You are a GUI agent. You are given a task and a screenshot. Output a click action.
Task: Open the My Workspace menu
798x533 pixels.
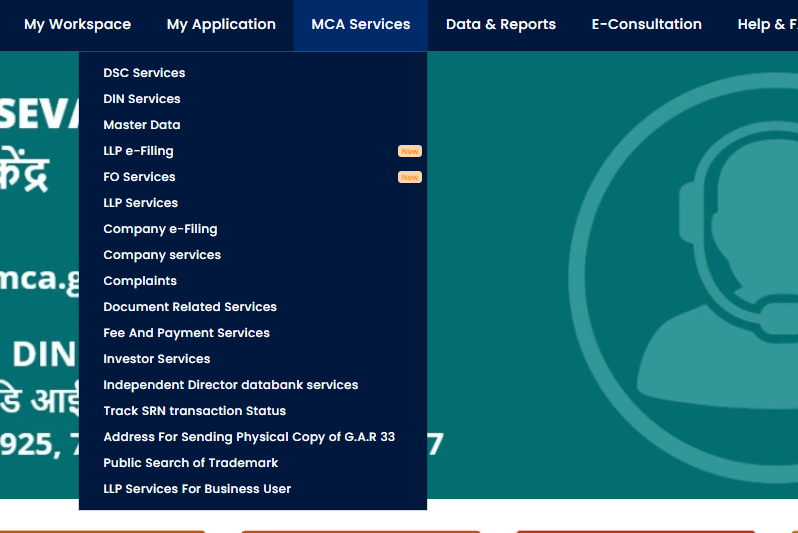77,24
